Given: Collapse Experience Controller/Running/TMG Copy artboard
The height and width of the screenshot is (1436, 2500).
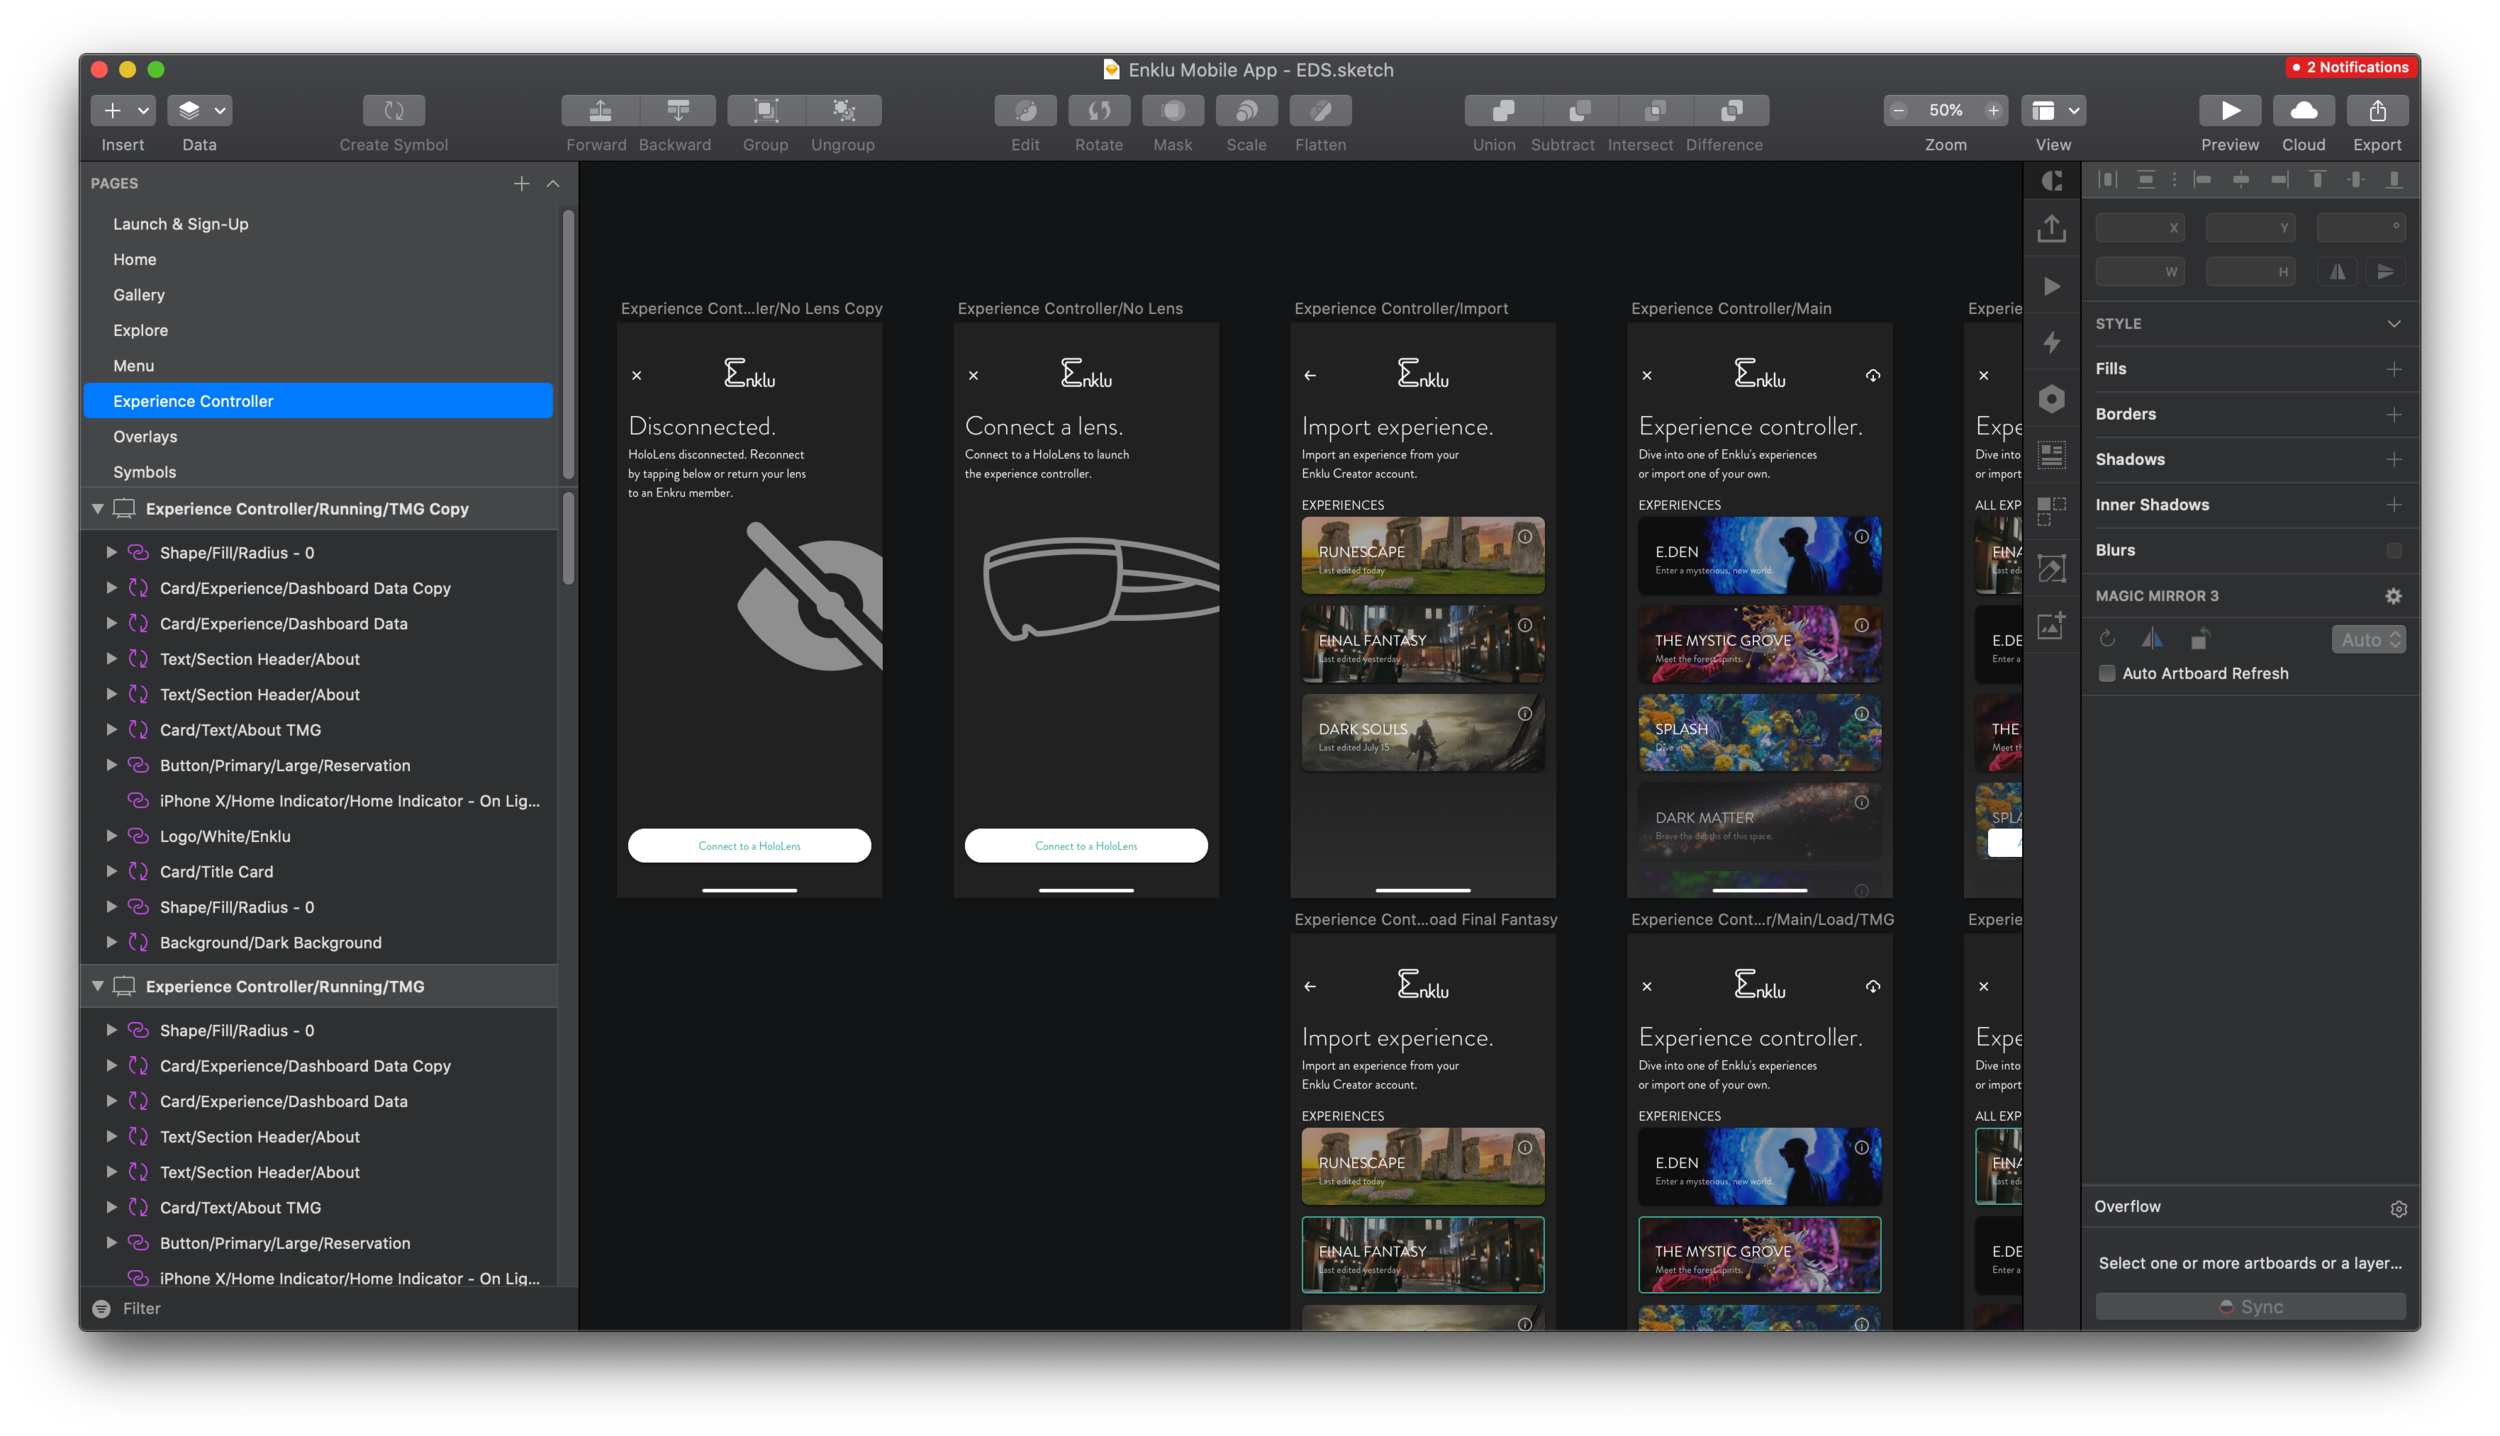Looking at the screenshot, I should pyautogui.click(x=97, y=509).
